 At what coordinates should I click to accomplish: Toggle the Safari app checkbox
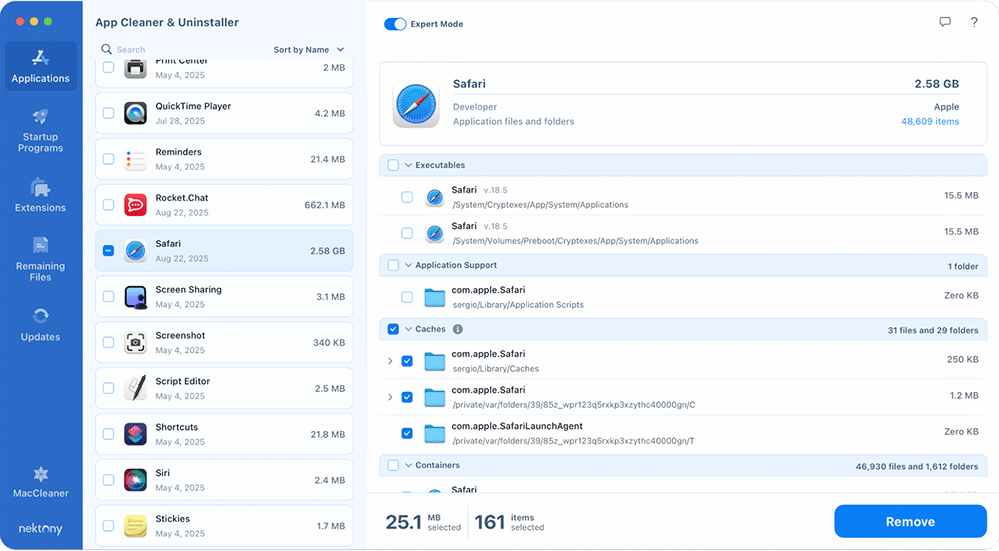pyautogui.click(x=108, y=250)
